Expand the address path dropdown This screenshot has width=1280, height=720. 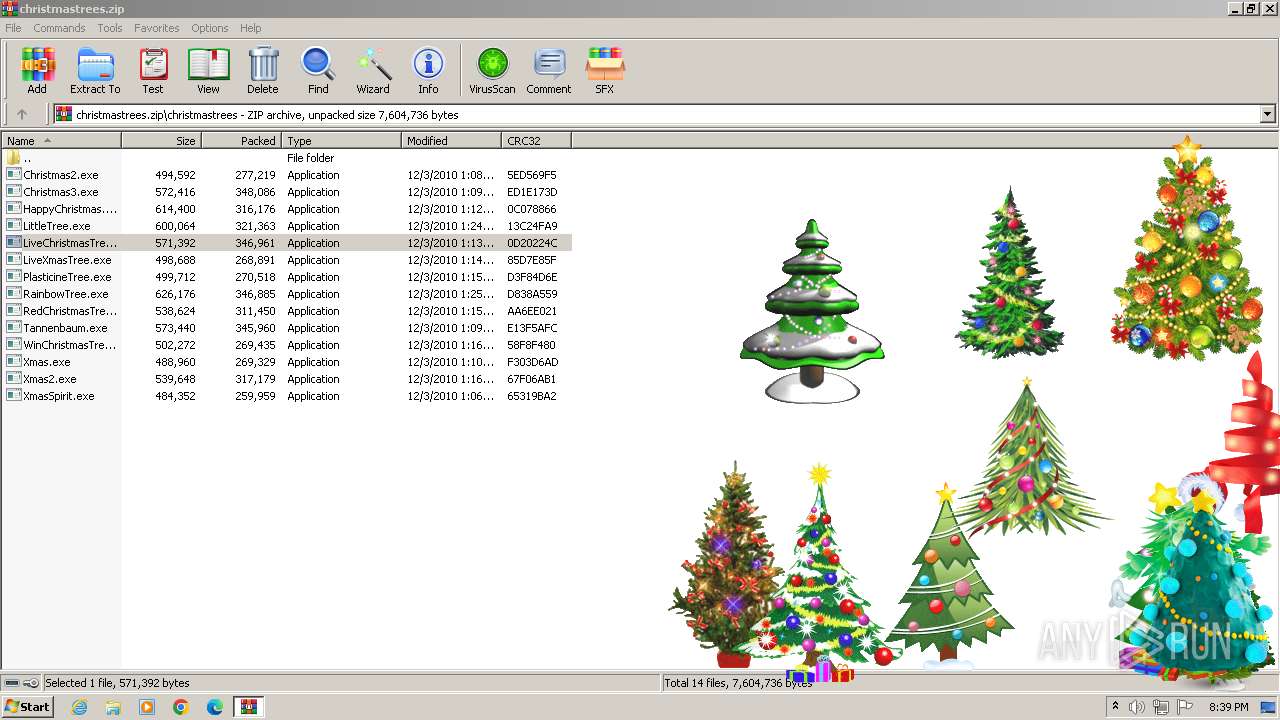1268,114
